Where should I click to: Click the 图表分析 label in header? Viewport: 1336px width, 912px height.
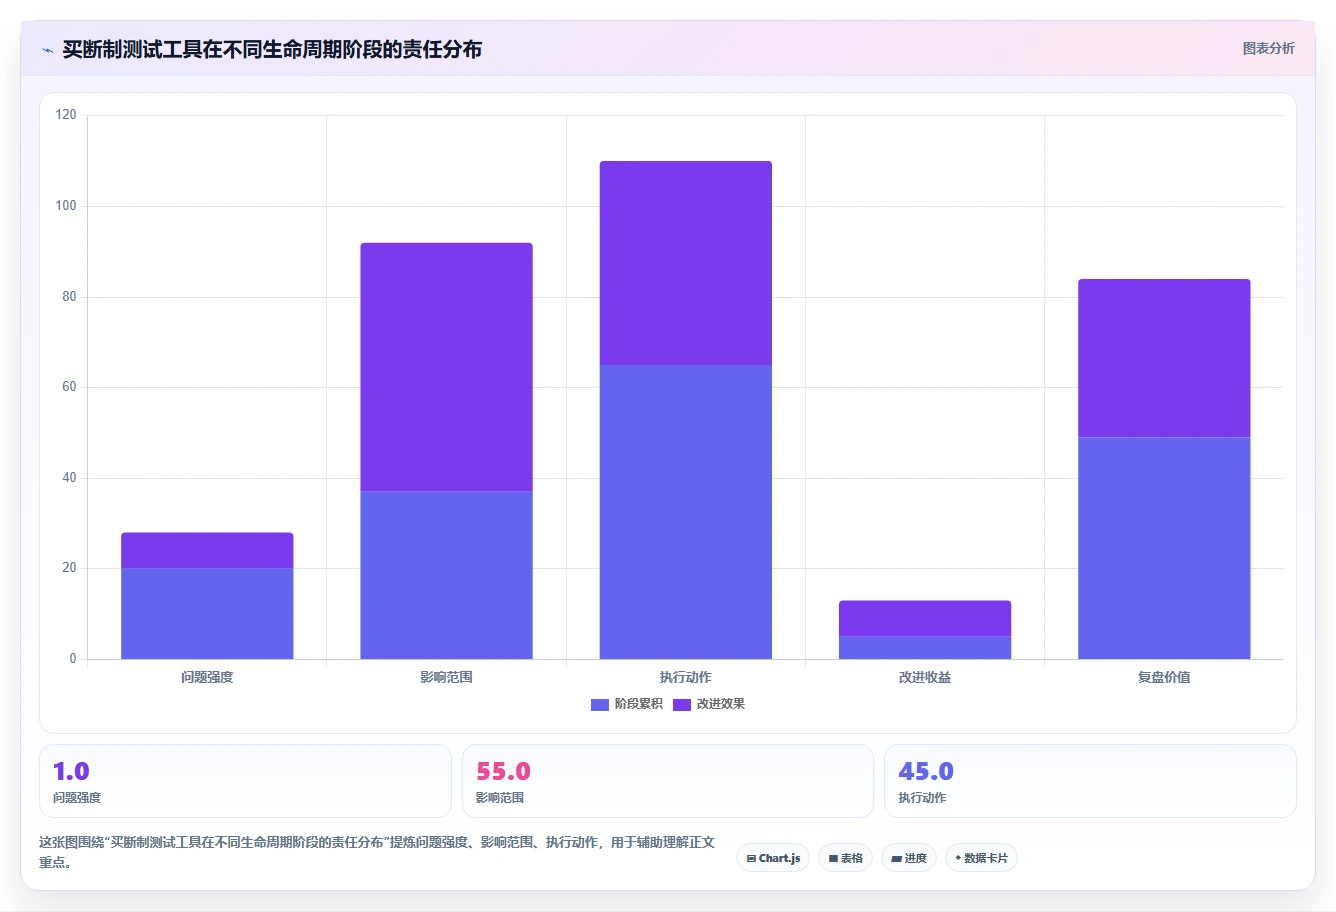[x=1268, y=48]
